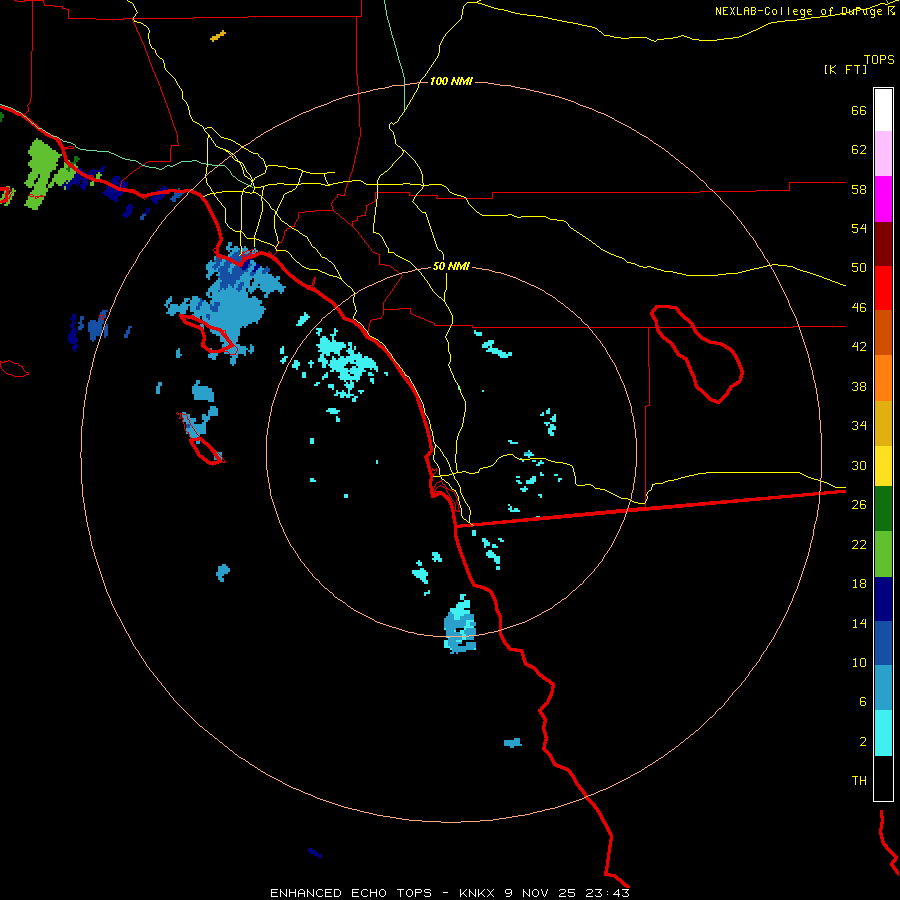
Task: Click the TH threshold label
Action: [859, 781]
